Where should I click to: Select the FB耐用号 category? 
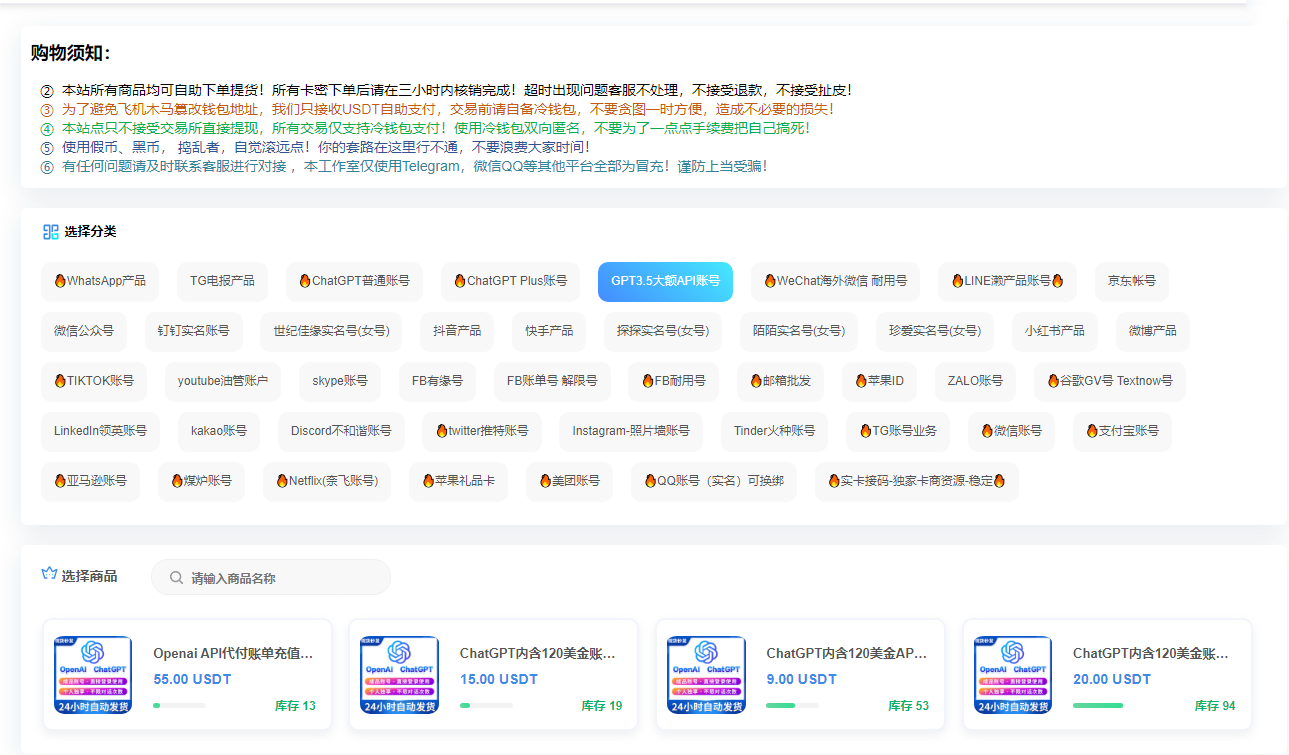pyautogui.click(x=673, y=382)
